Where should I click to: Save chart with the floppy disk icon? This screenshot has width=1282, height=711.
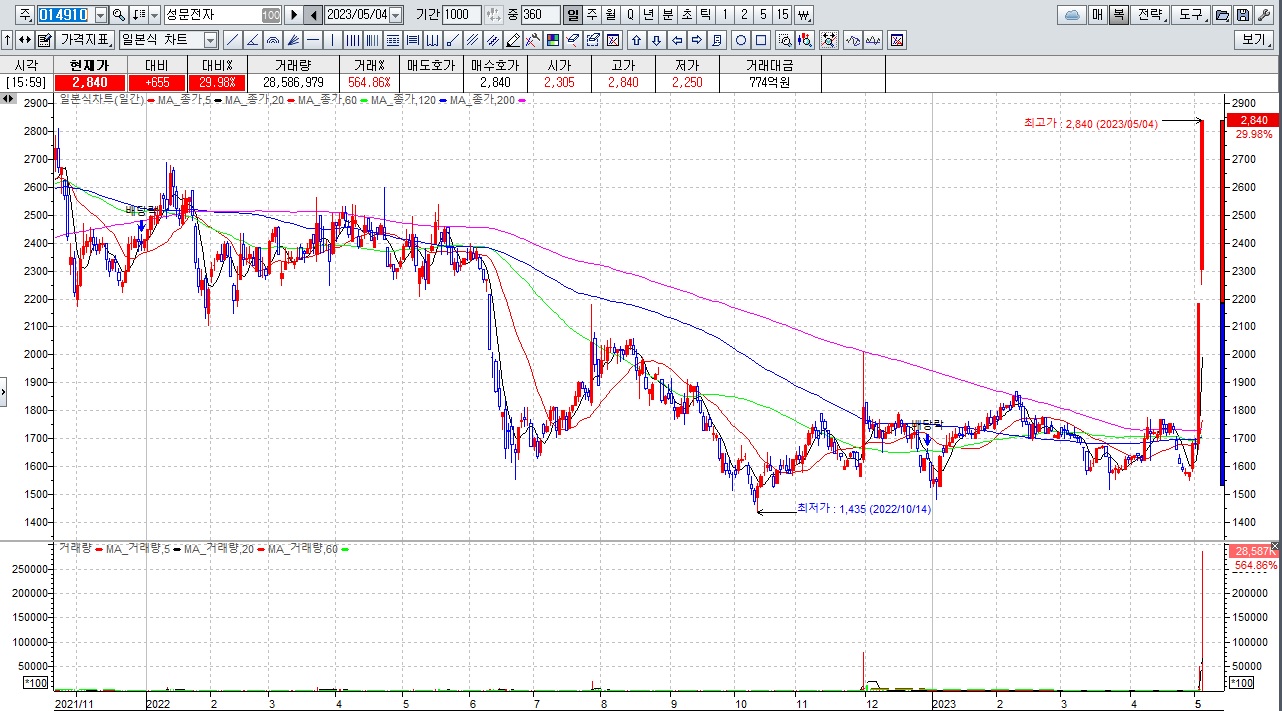(x=1242, y=15)
